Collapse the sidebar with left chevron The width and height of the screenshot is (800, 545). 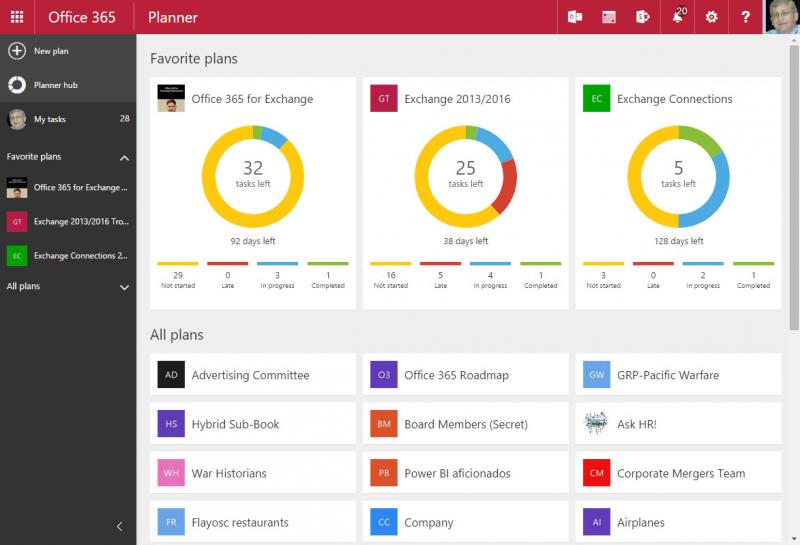point(119,527)
